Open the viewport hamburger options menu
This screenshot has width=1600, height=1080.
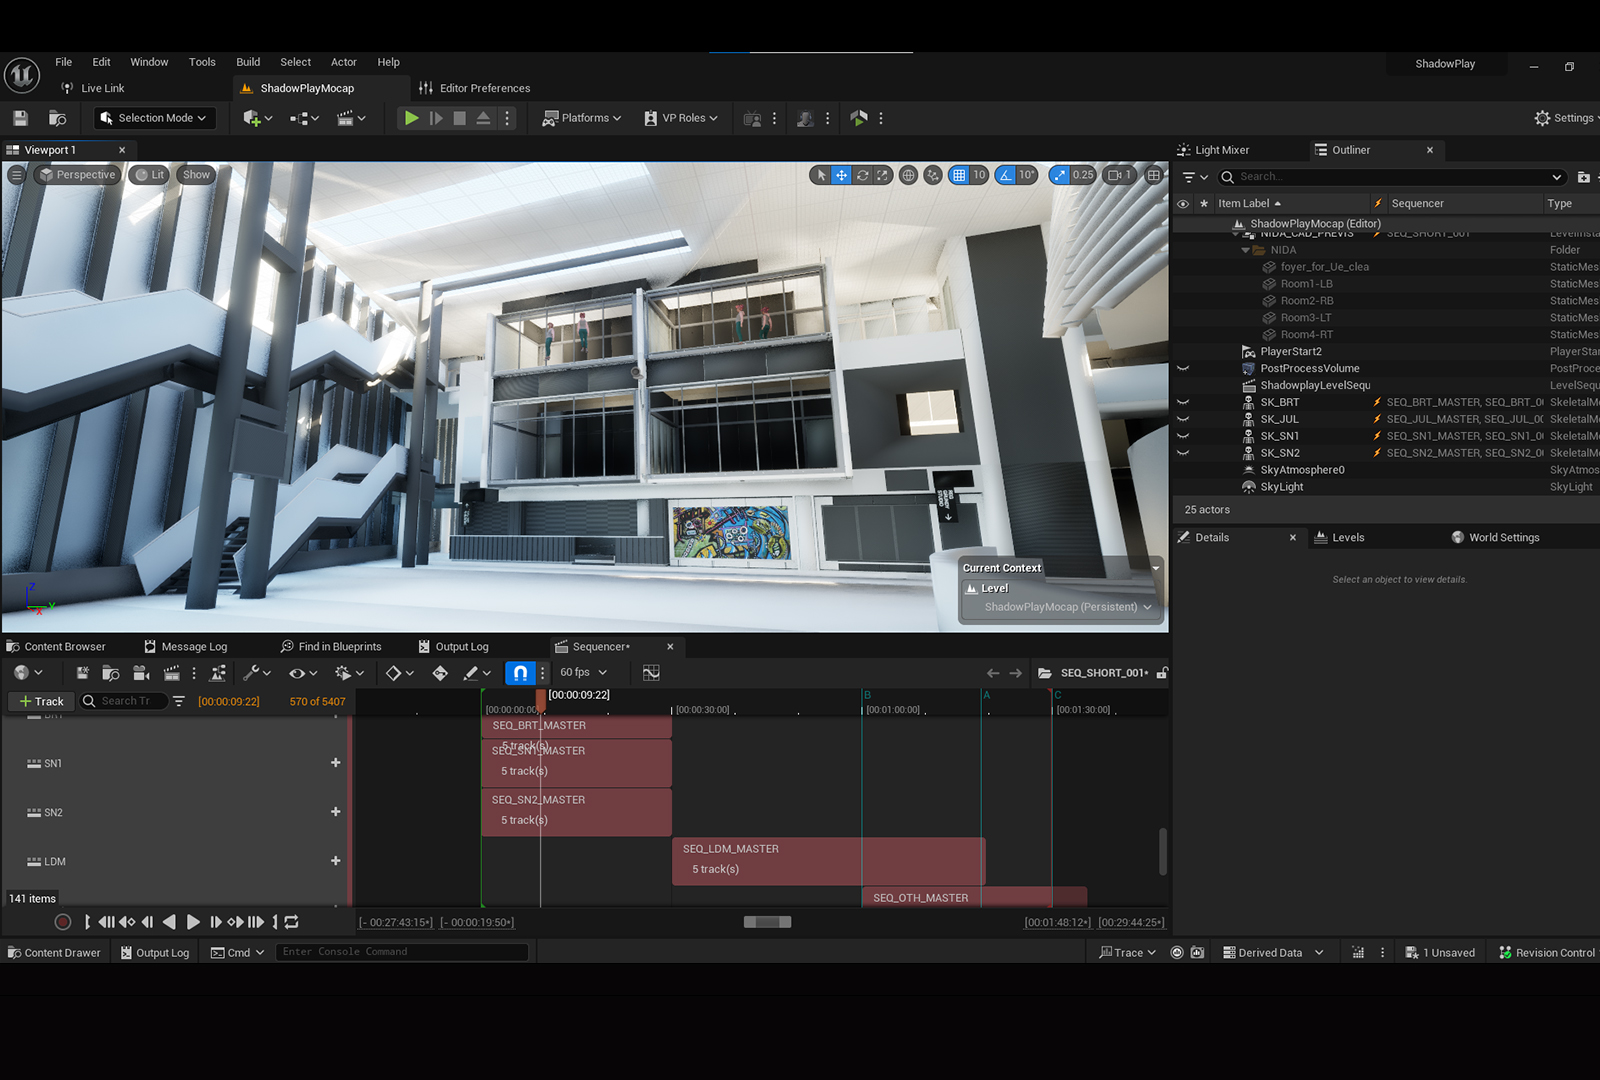pos(16,175)
